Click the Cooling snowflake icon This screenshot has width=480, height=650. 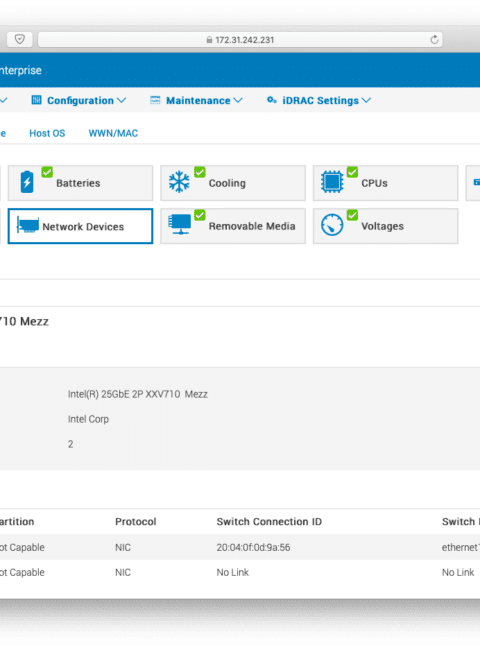click(x=179, y=182)
